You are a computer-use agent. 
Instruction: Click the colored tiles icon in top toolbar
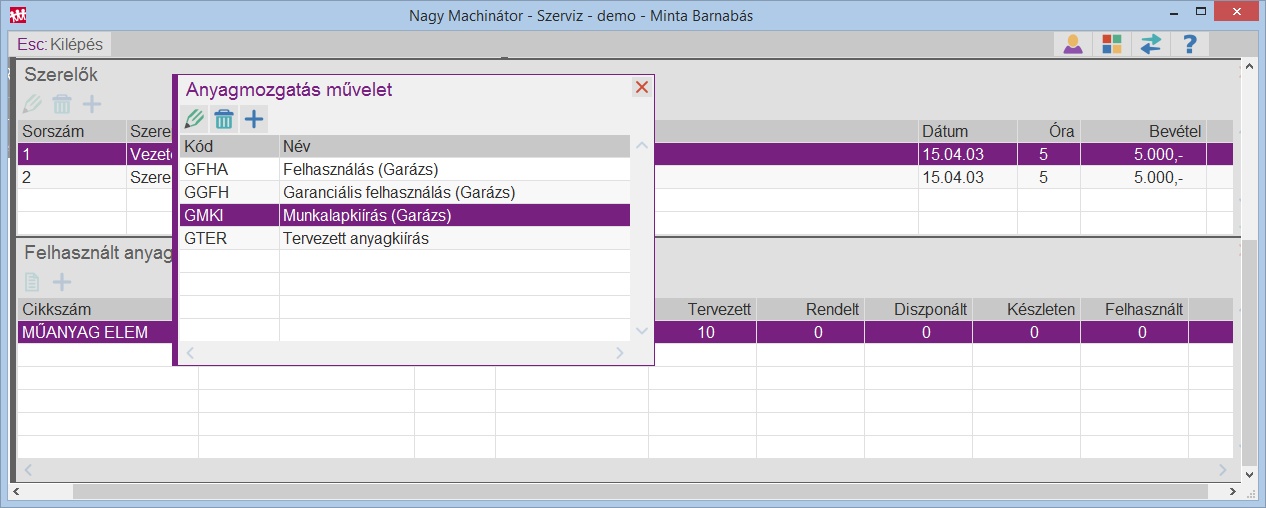(1112, 45)
